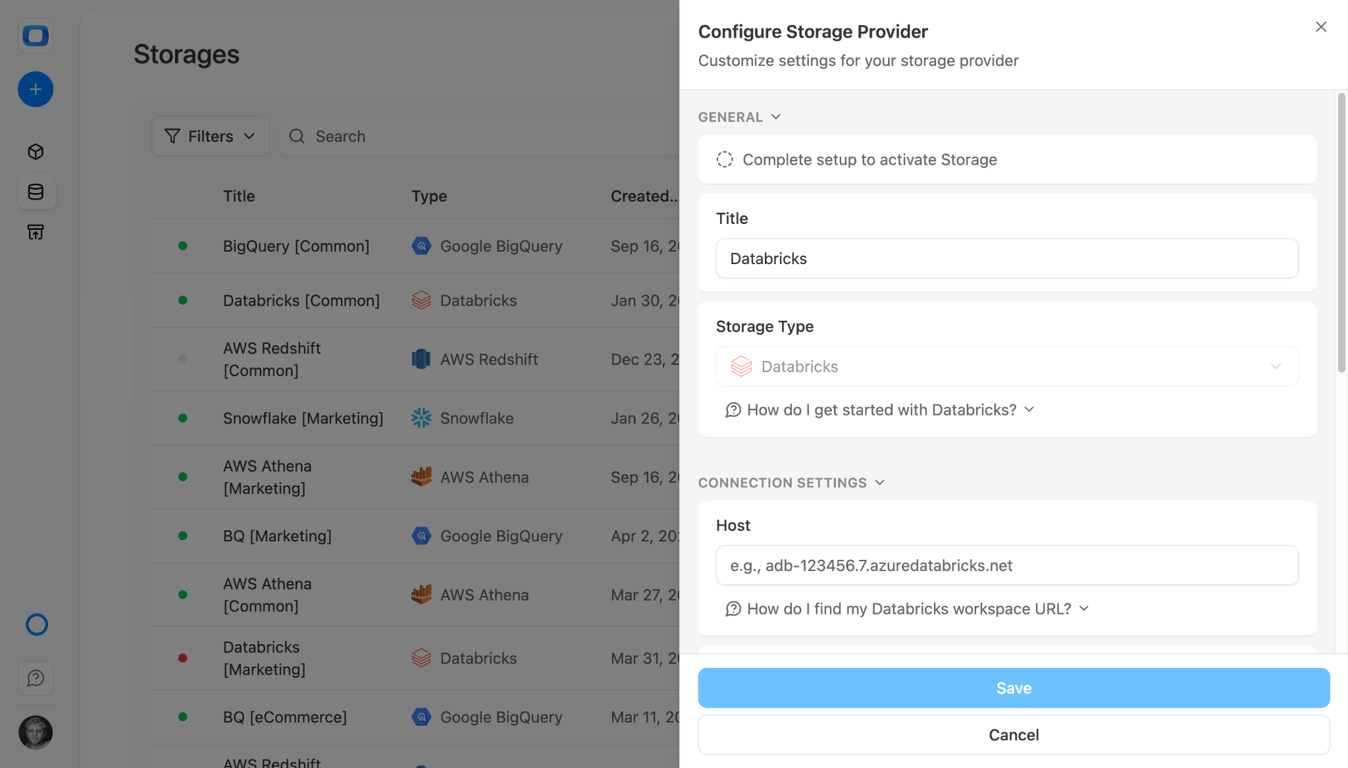
Task: Click the Google BigQuery icon in BigQuery [Common] row
Action: 421,246
